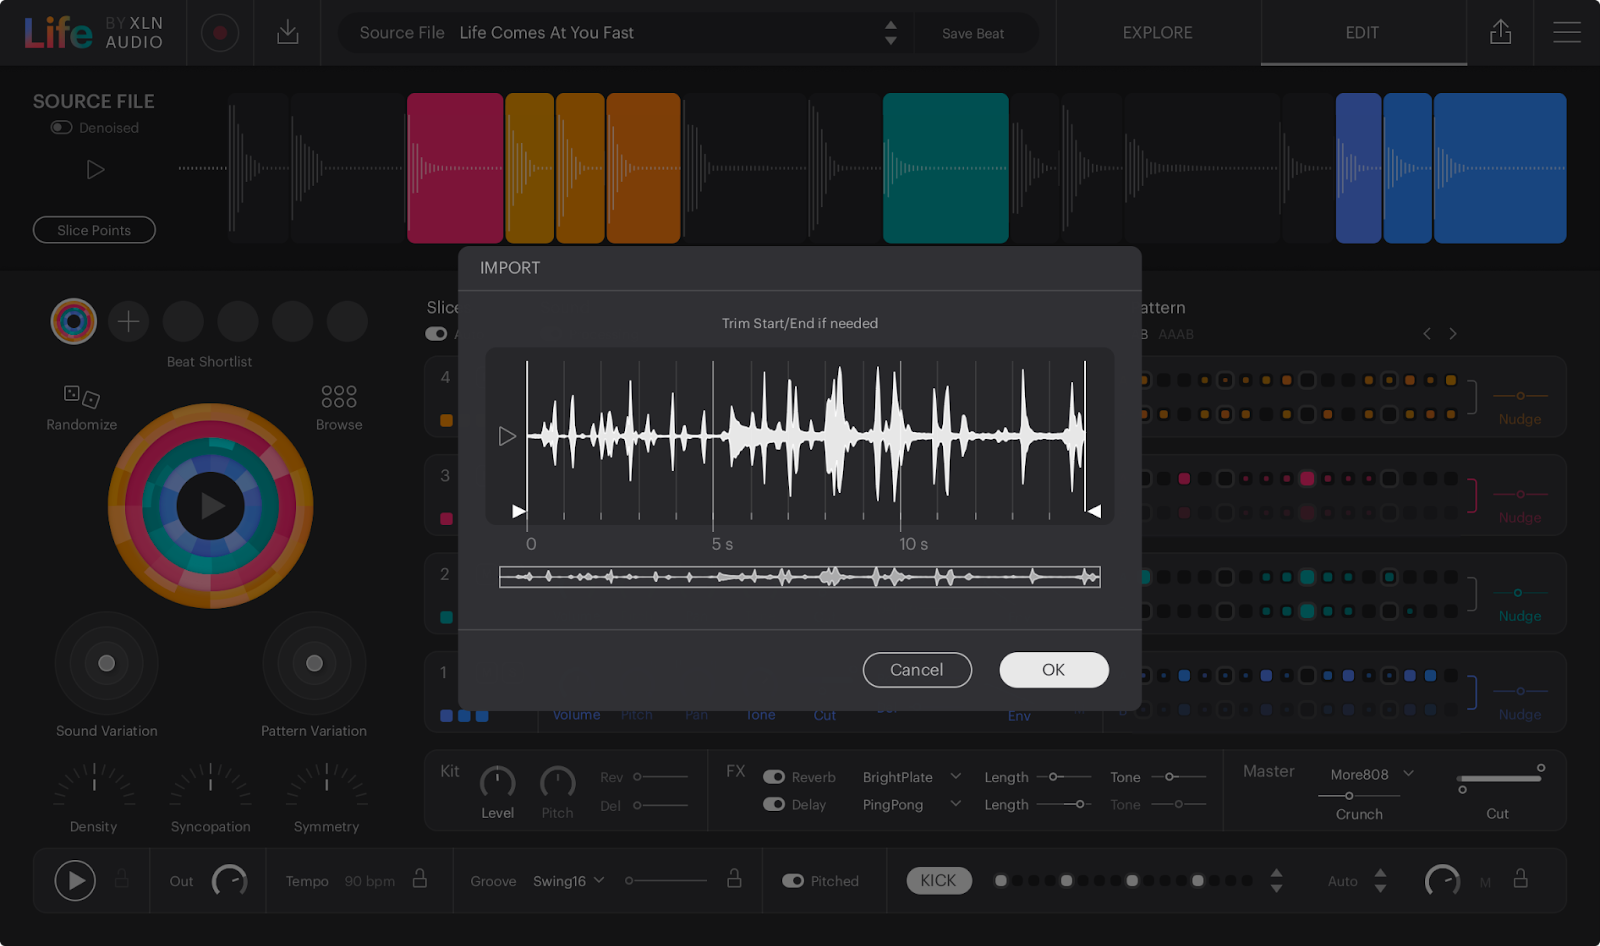
Task: Cancel the Import dialog
Action: [x=917, y=670]
